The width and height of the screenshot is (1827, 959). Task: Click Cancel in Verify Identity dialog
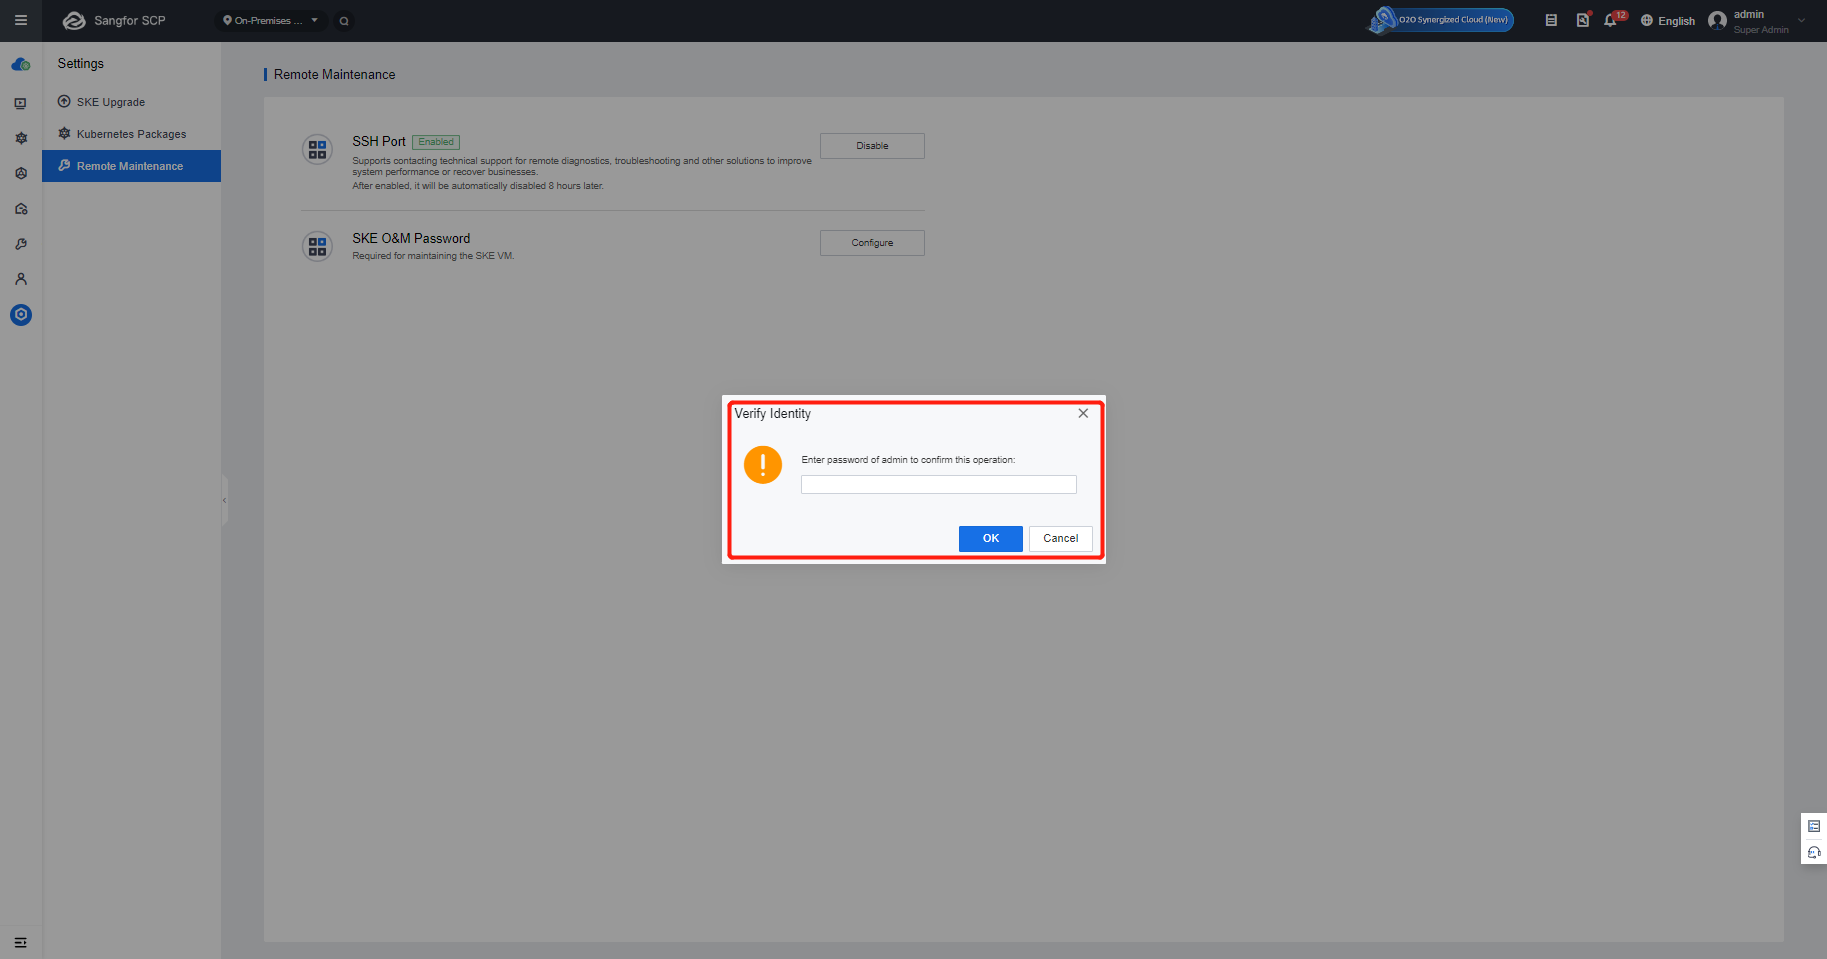point(1061,539)
